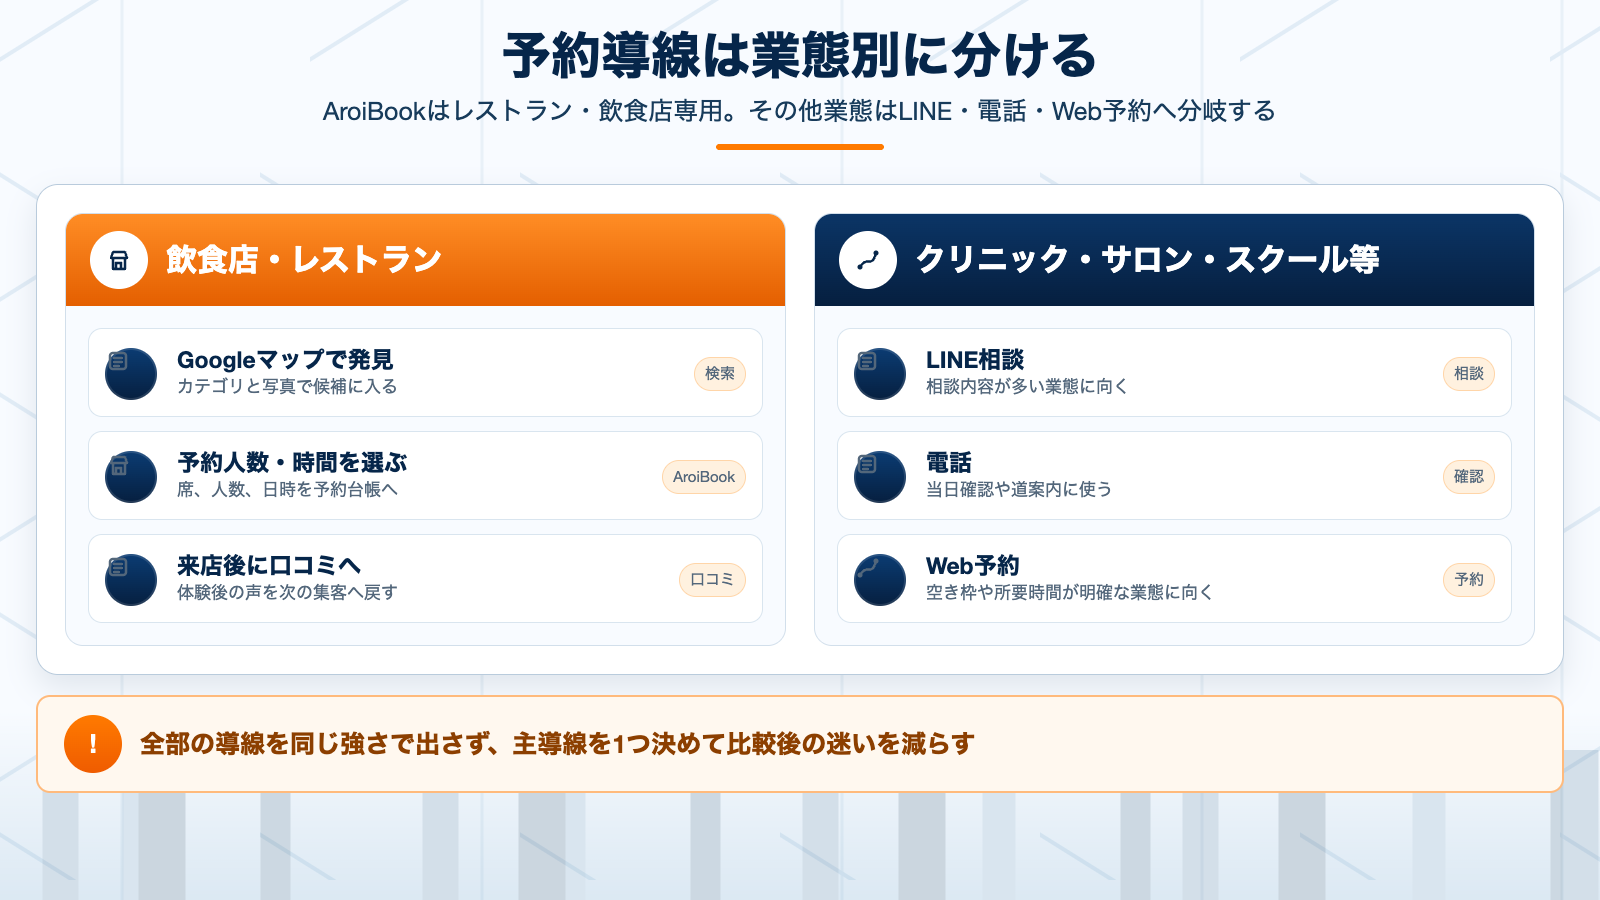Click the 予約 tag on the Web予約 row
The width and height of the screenshot is (1600, 900).
1469,579
